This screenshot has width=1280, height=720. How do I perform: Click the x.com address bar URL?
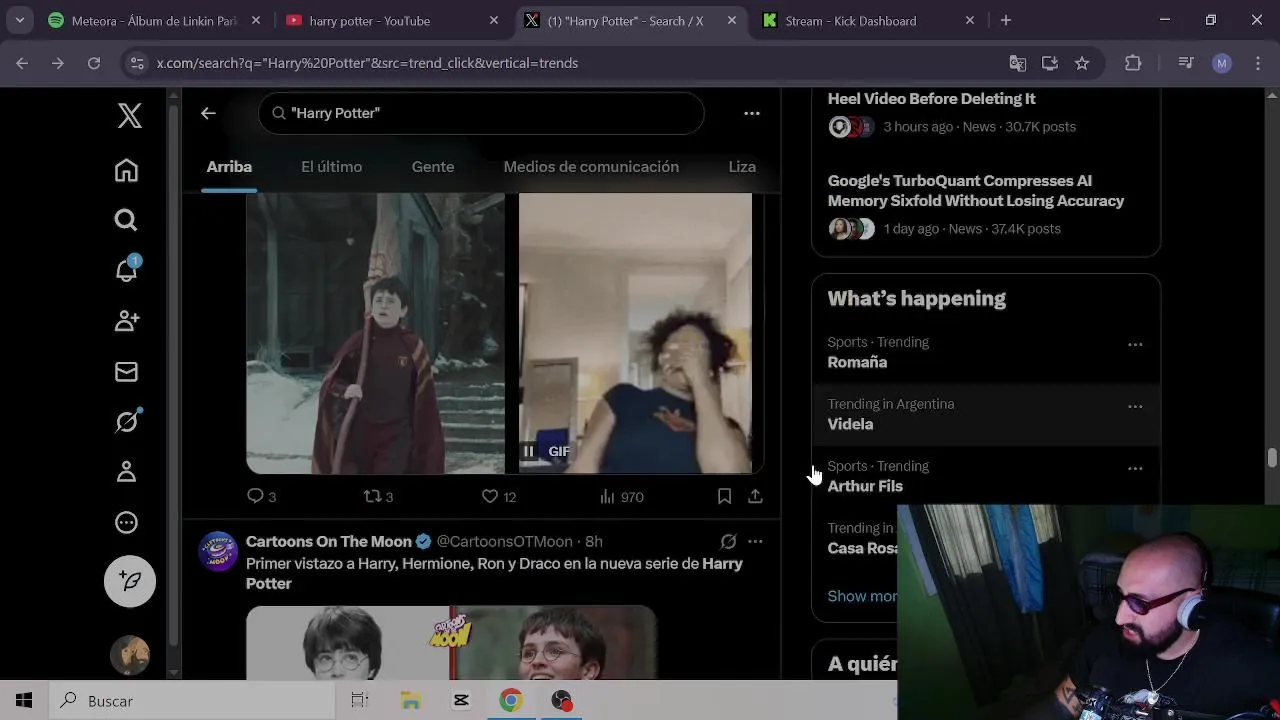367,63
